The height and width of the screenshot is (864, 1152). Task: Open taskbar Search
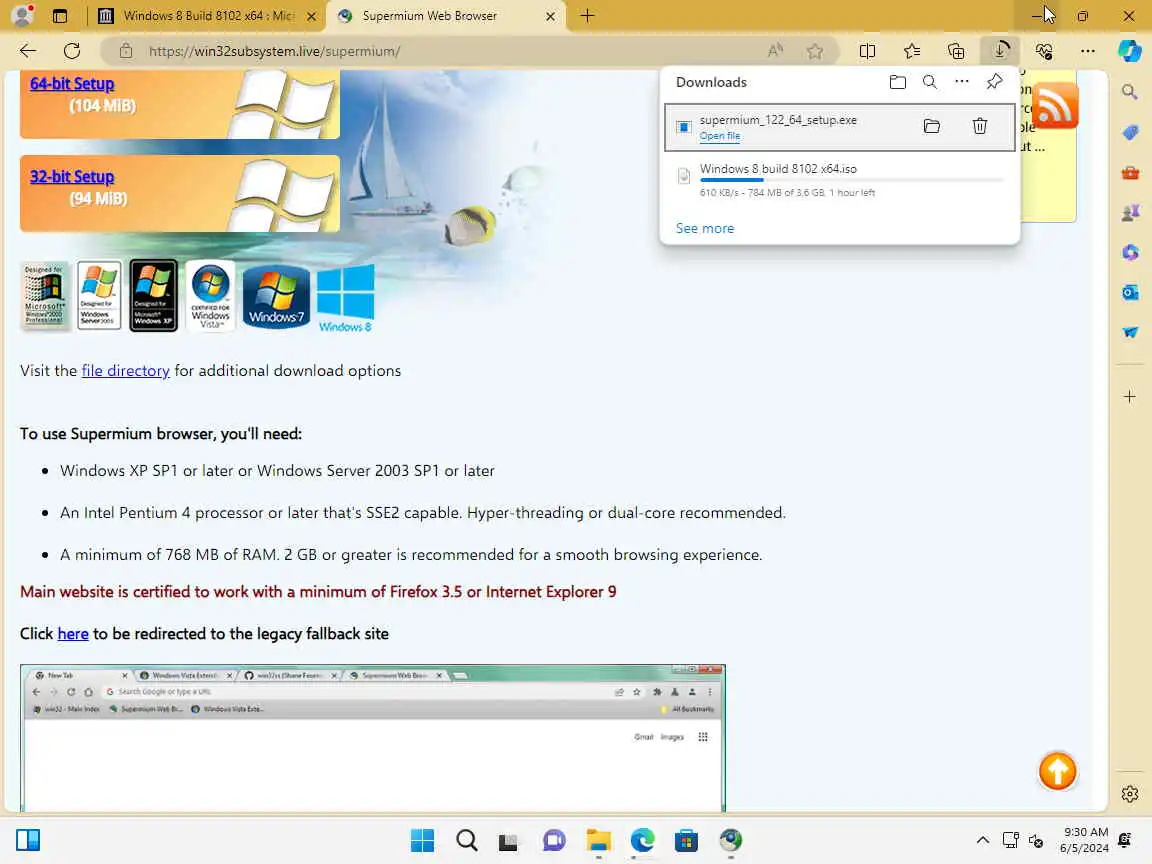click(x=467, y=840)
